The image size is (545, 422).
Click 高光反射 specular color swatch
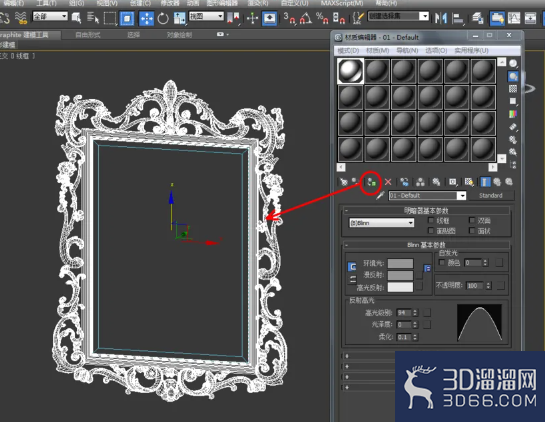(400, 287)
